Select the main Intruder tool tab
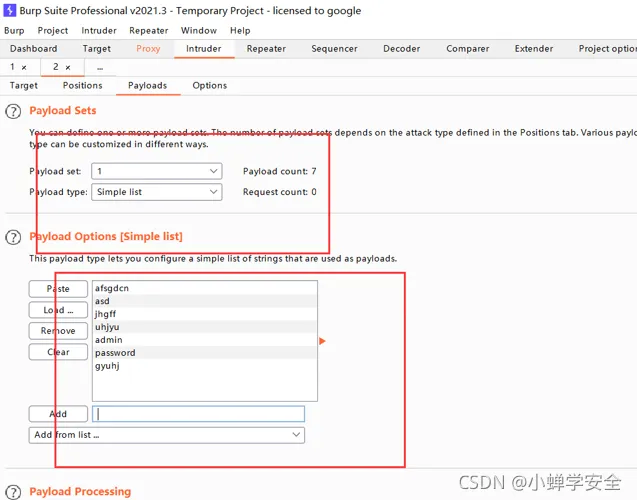Image resolution: width=637 pixels, height=500 pixels. click(x=204, y=49)
